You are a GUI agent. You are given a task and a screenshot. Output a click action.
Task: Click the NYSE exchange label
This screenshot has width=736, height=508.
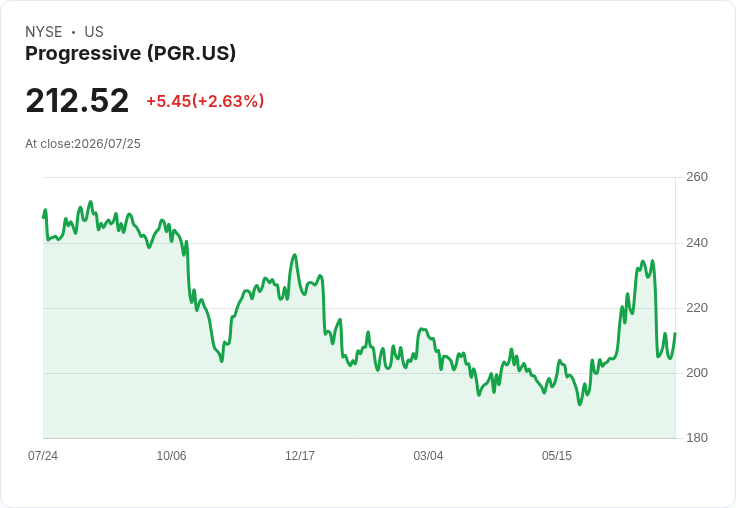pos(44,32)
